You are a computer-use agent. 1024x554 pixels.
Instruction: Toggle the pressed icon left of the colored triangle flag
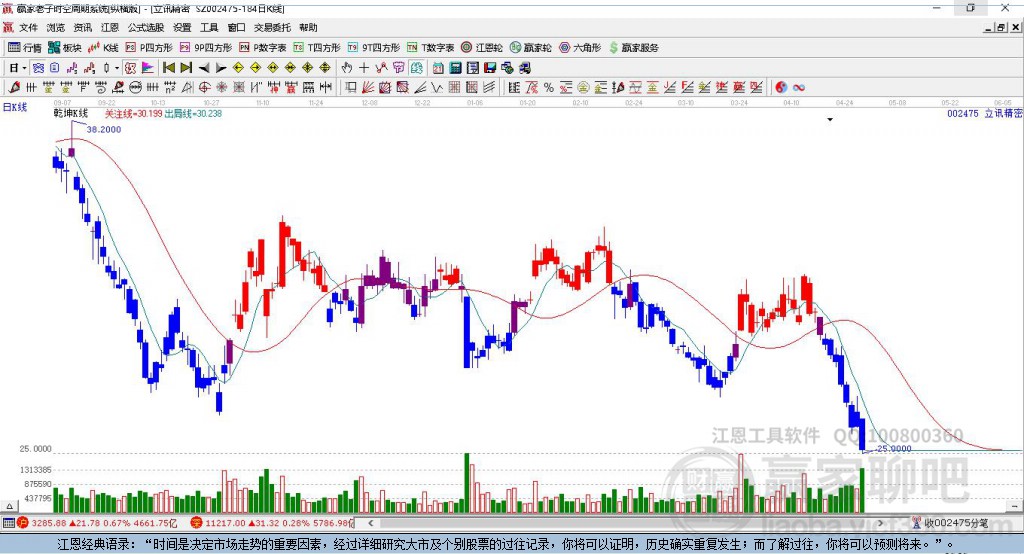pos(131,68)
